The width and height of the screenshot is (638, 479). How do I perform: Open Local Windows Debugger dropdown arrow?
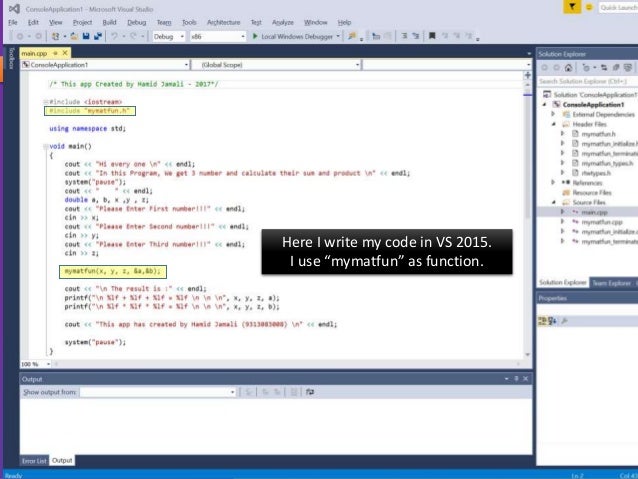pos(338,37)
